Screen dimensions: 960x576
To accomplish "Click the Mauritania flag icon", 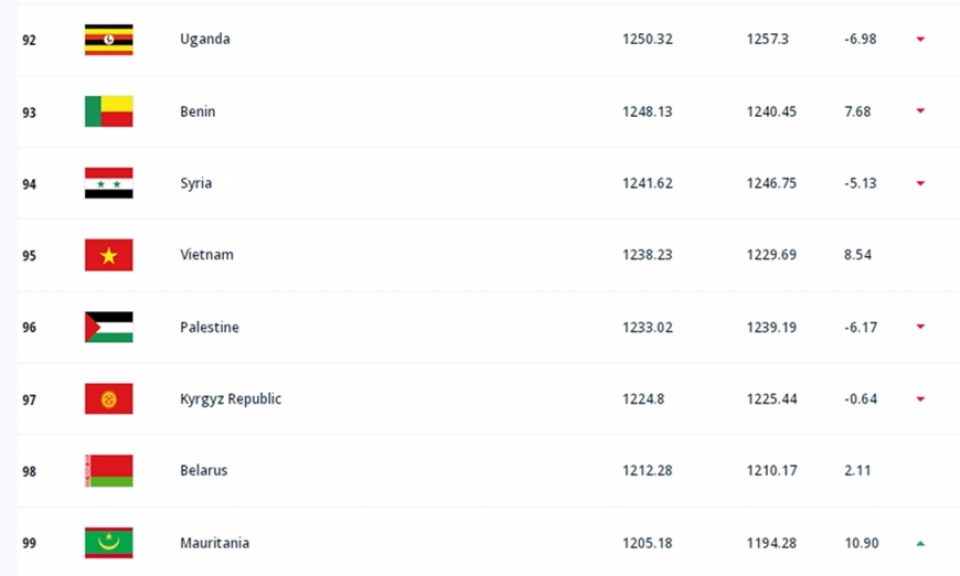I will point(108,543).
